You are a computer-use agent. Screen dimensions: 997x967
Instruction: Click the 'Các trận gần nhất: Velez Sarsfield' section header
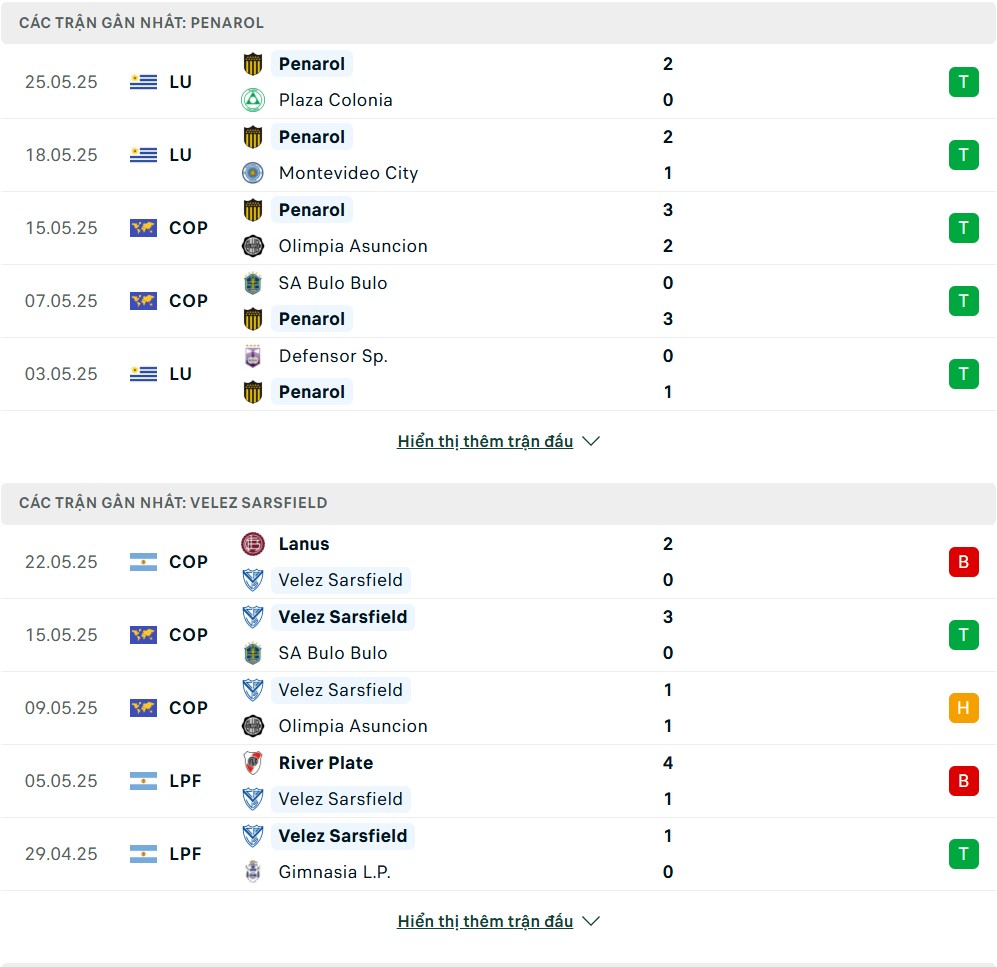498,503
